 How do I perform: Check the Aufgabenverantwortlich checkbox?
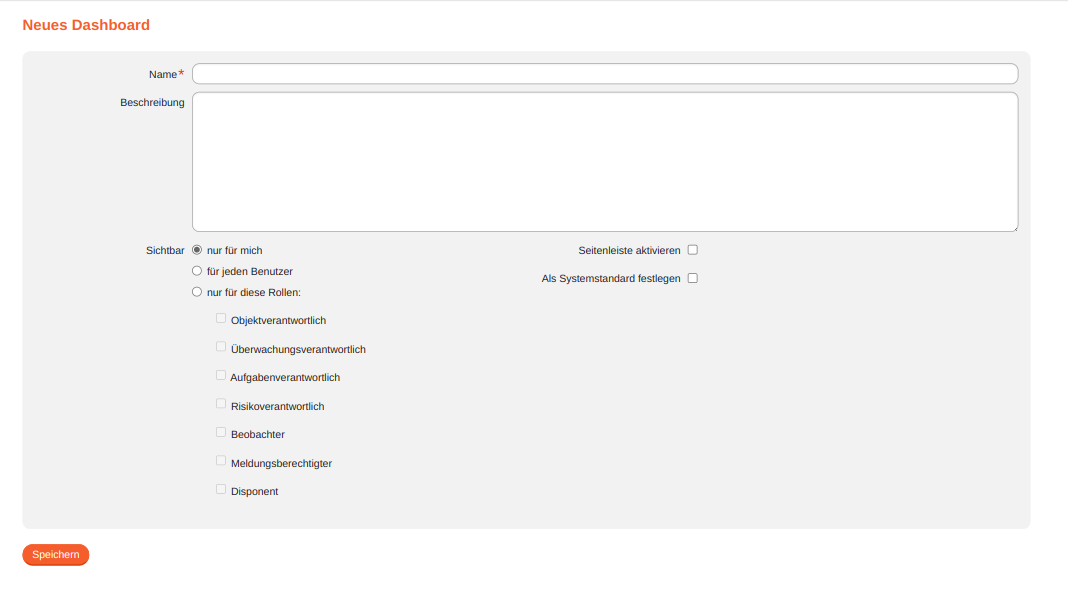coord(221,374)
